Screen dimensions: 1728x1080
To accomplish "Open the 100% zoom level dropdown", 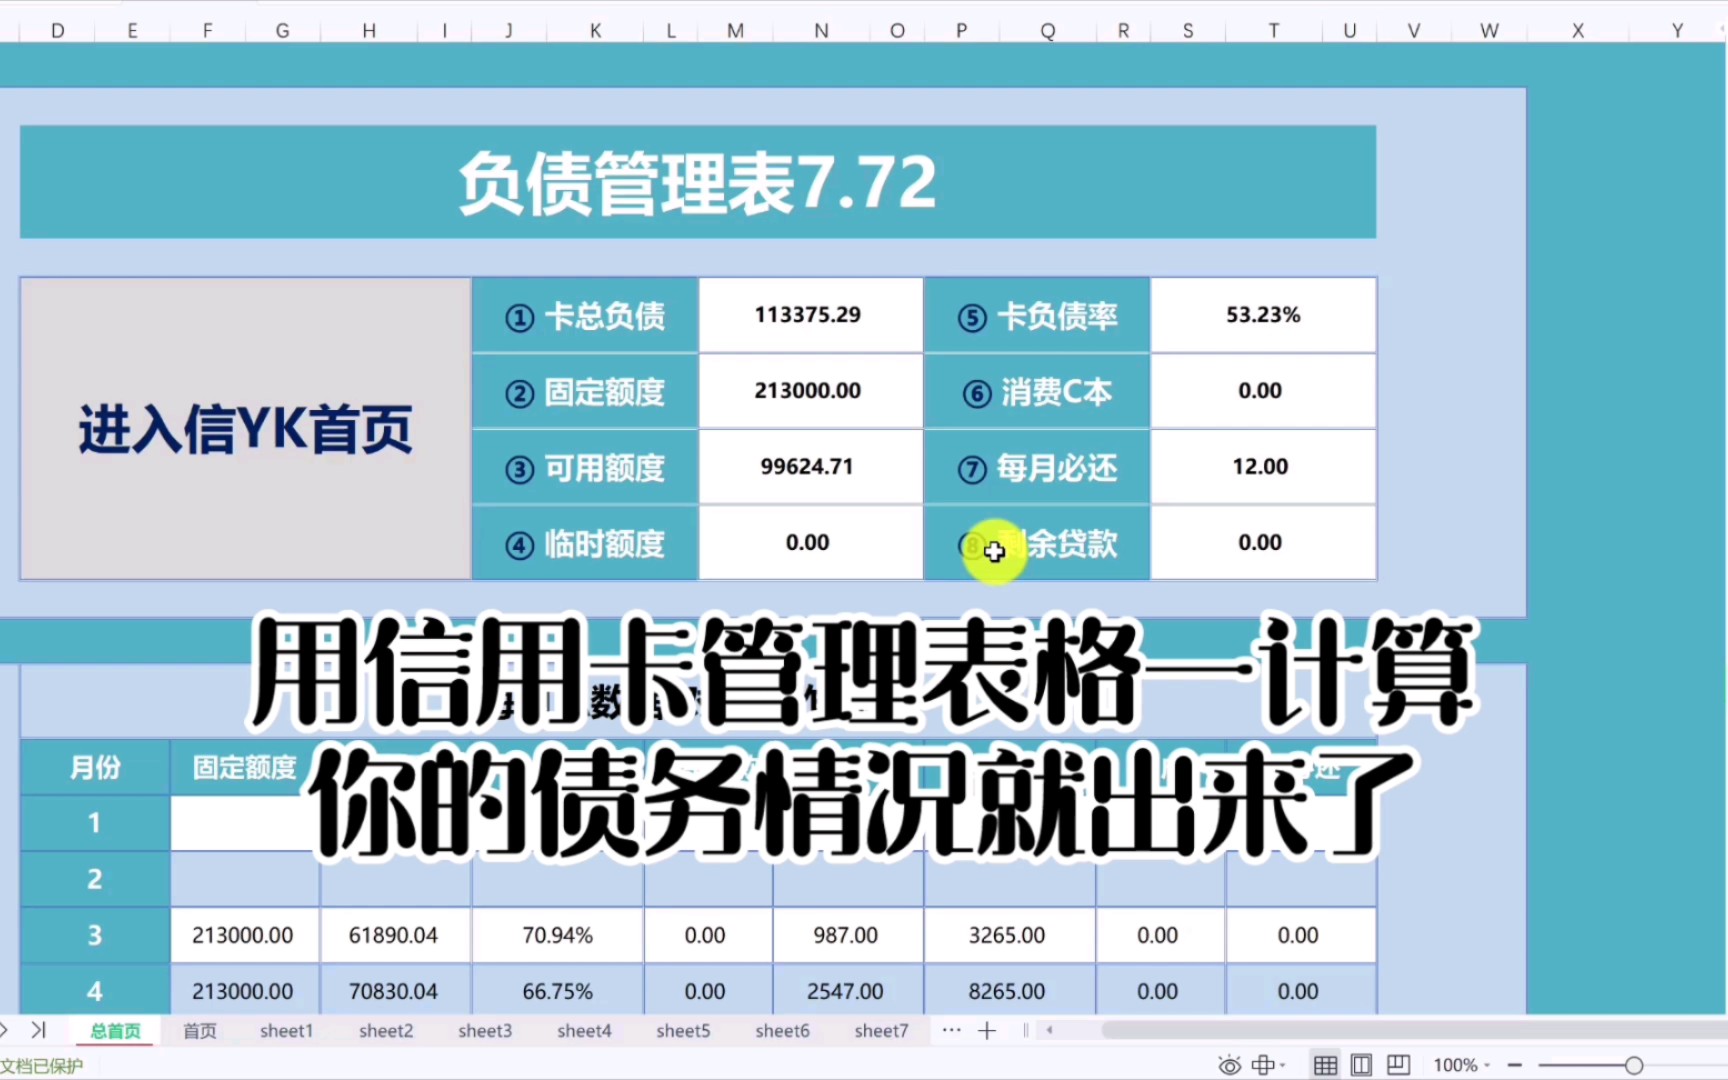I will click(x=1461, y=1066).
